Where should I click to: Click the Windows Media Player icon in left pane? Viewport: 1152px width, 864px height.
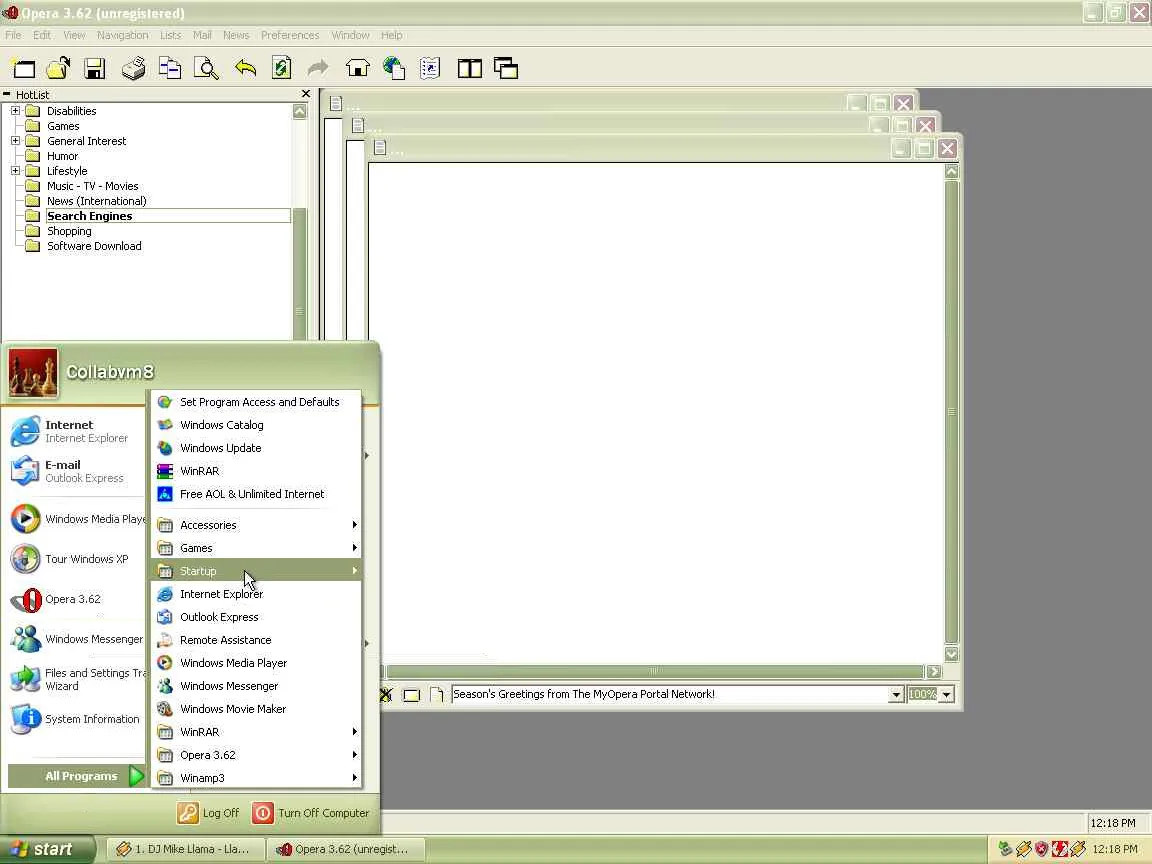point(26,519)
